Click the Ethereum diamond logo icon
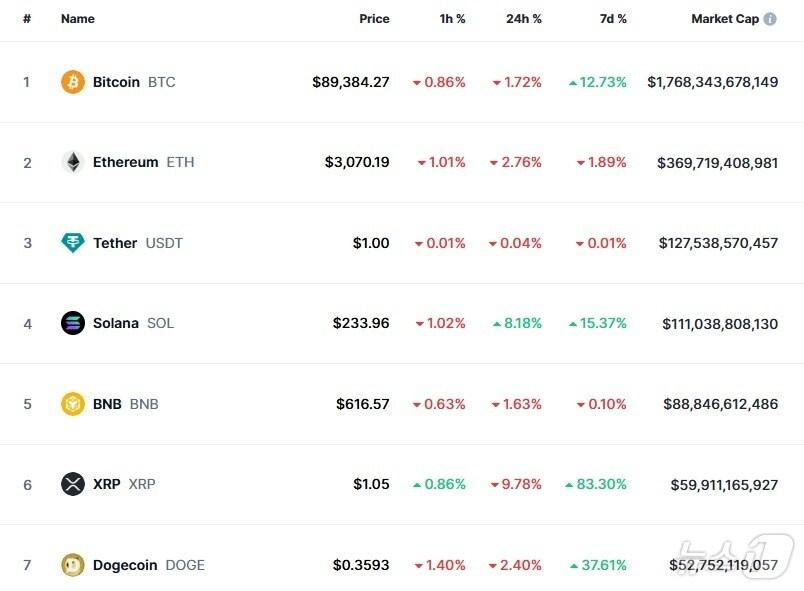 73,162
